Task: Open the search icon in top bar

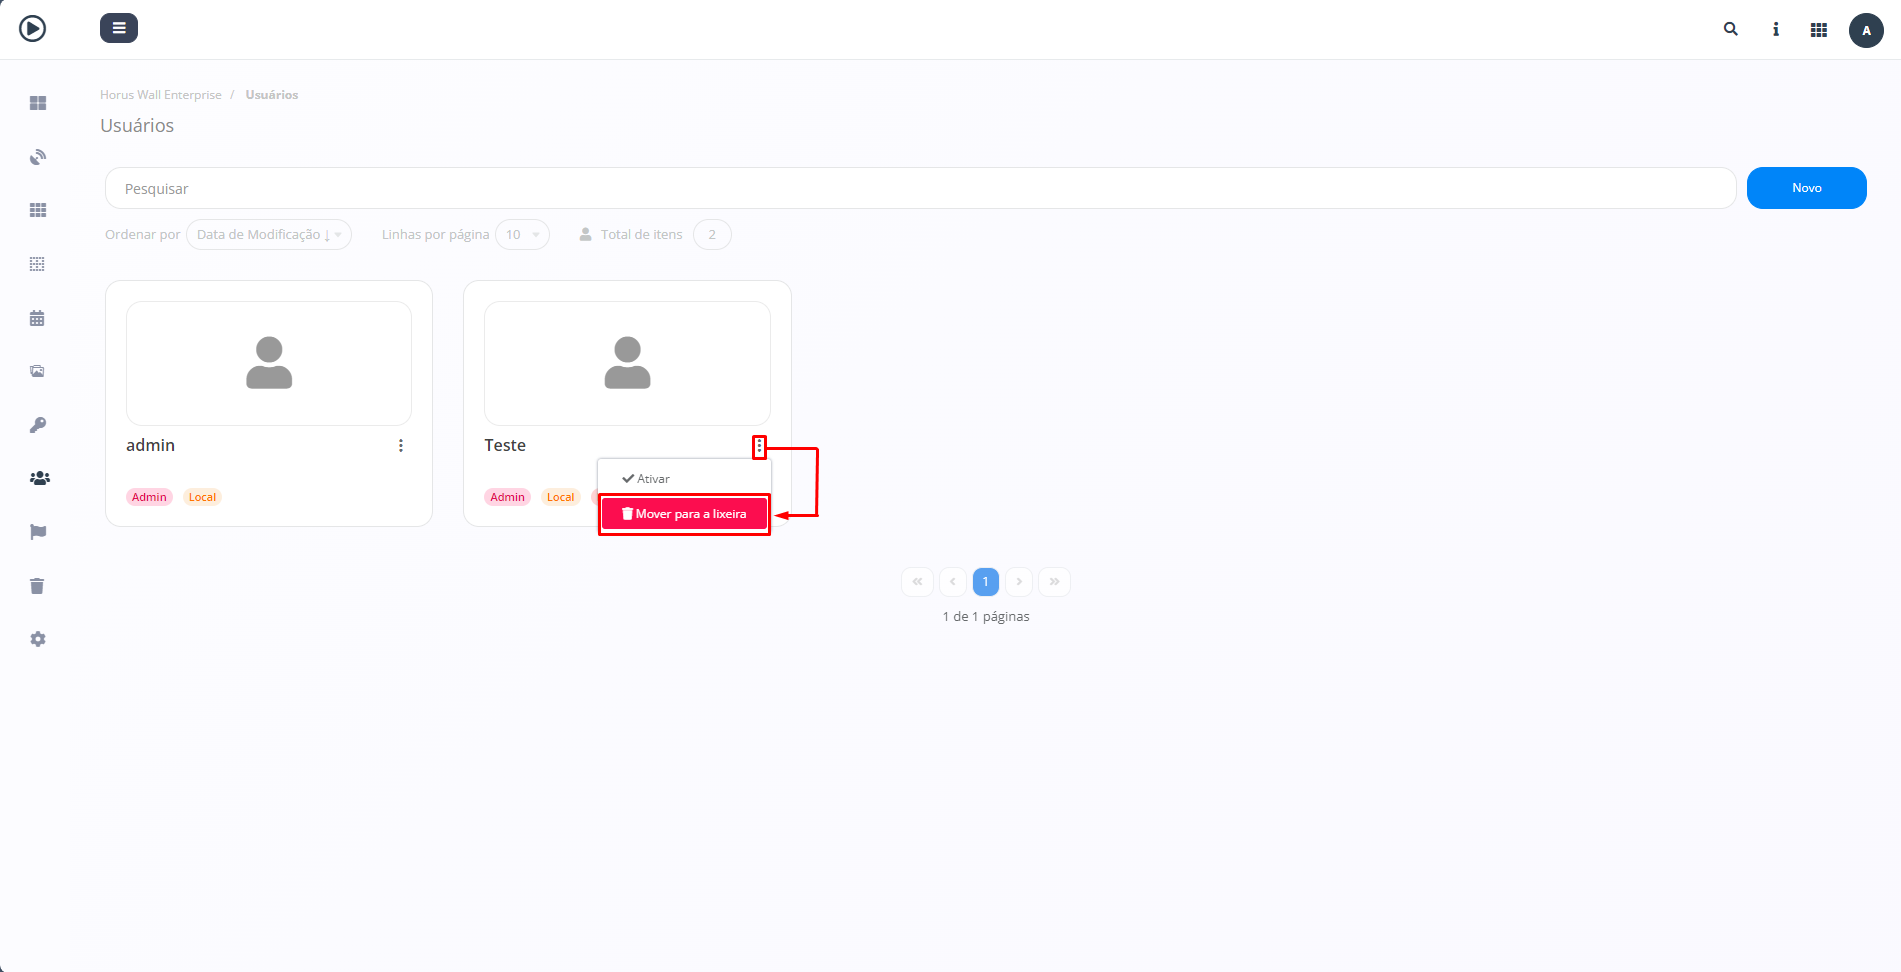Action: click(1730, 30)
